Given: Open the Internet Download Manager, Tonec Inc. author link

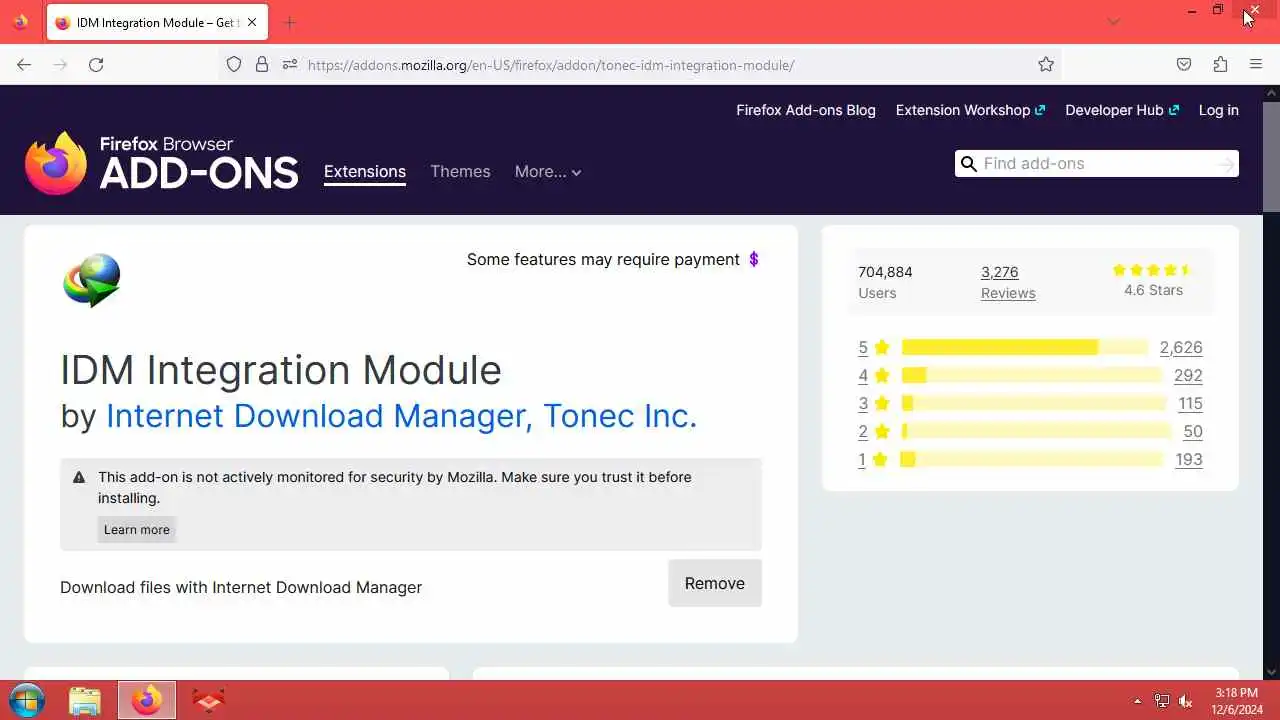Looking at the screenshot, I should (x=401, y=415).
